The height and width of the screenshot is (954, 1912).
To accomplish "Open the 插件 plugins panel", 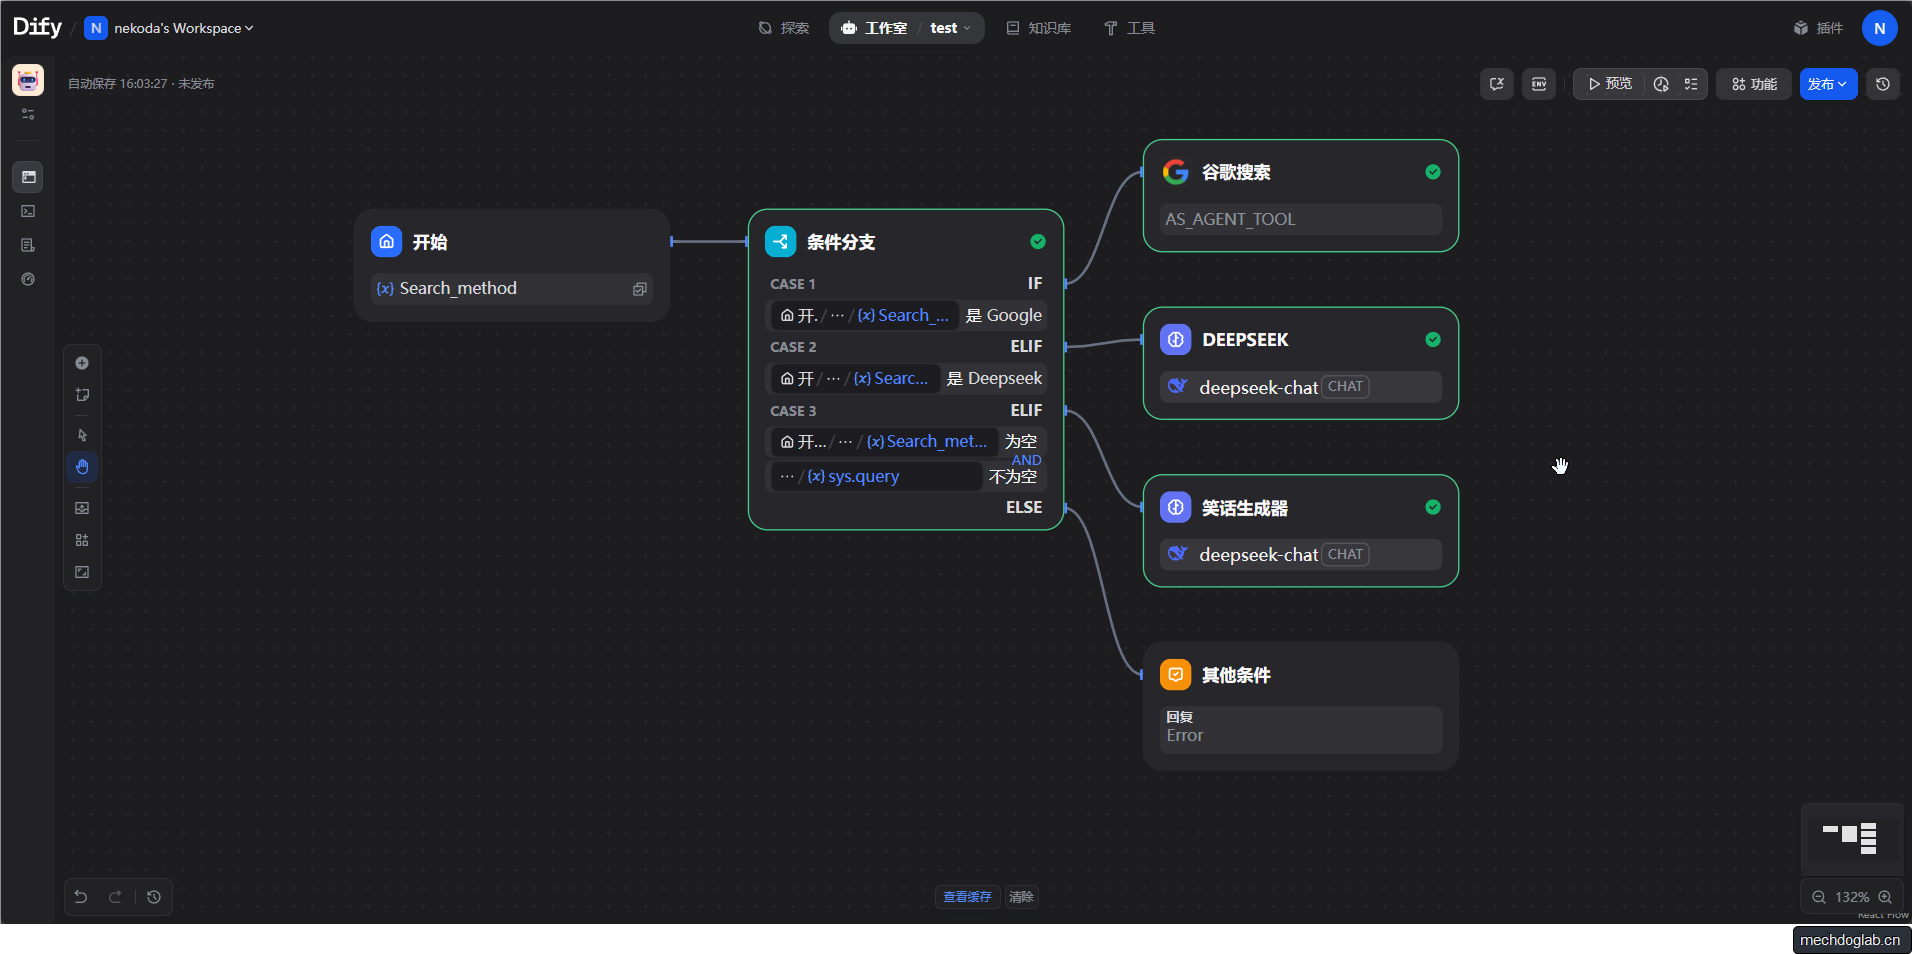I will [1819, 28].
